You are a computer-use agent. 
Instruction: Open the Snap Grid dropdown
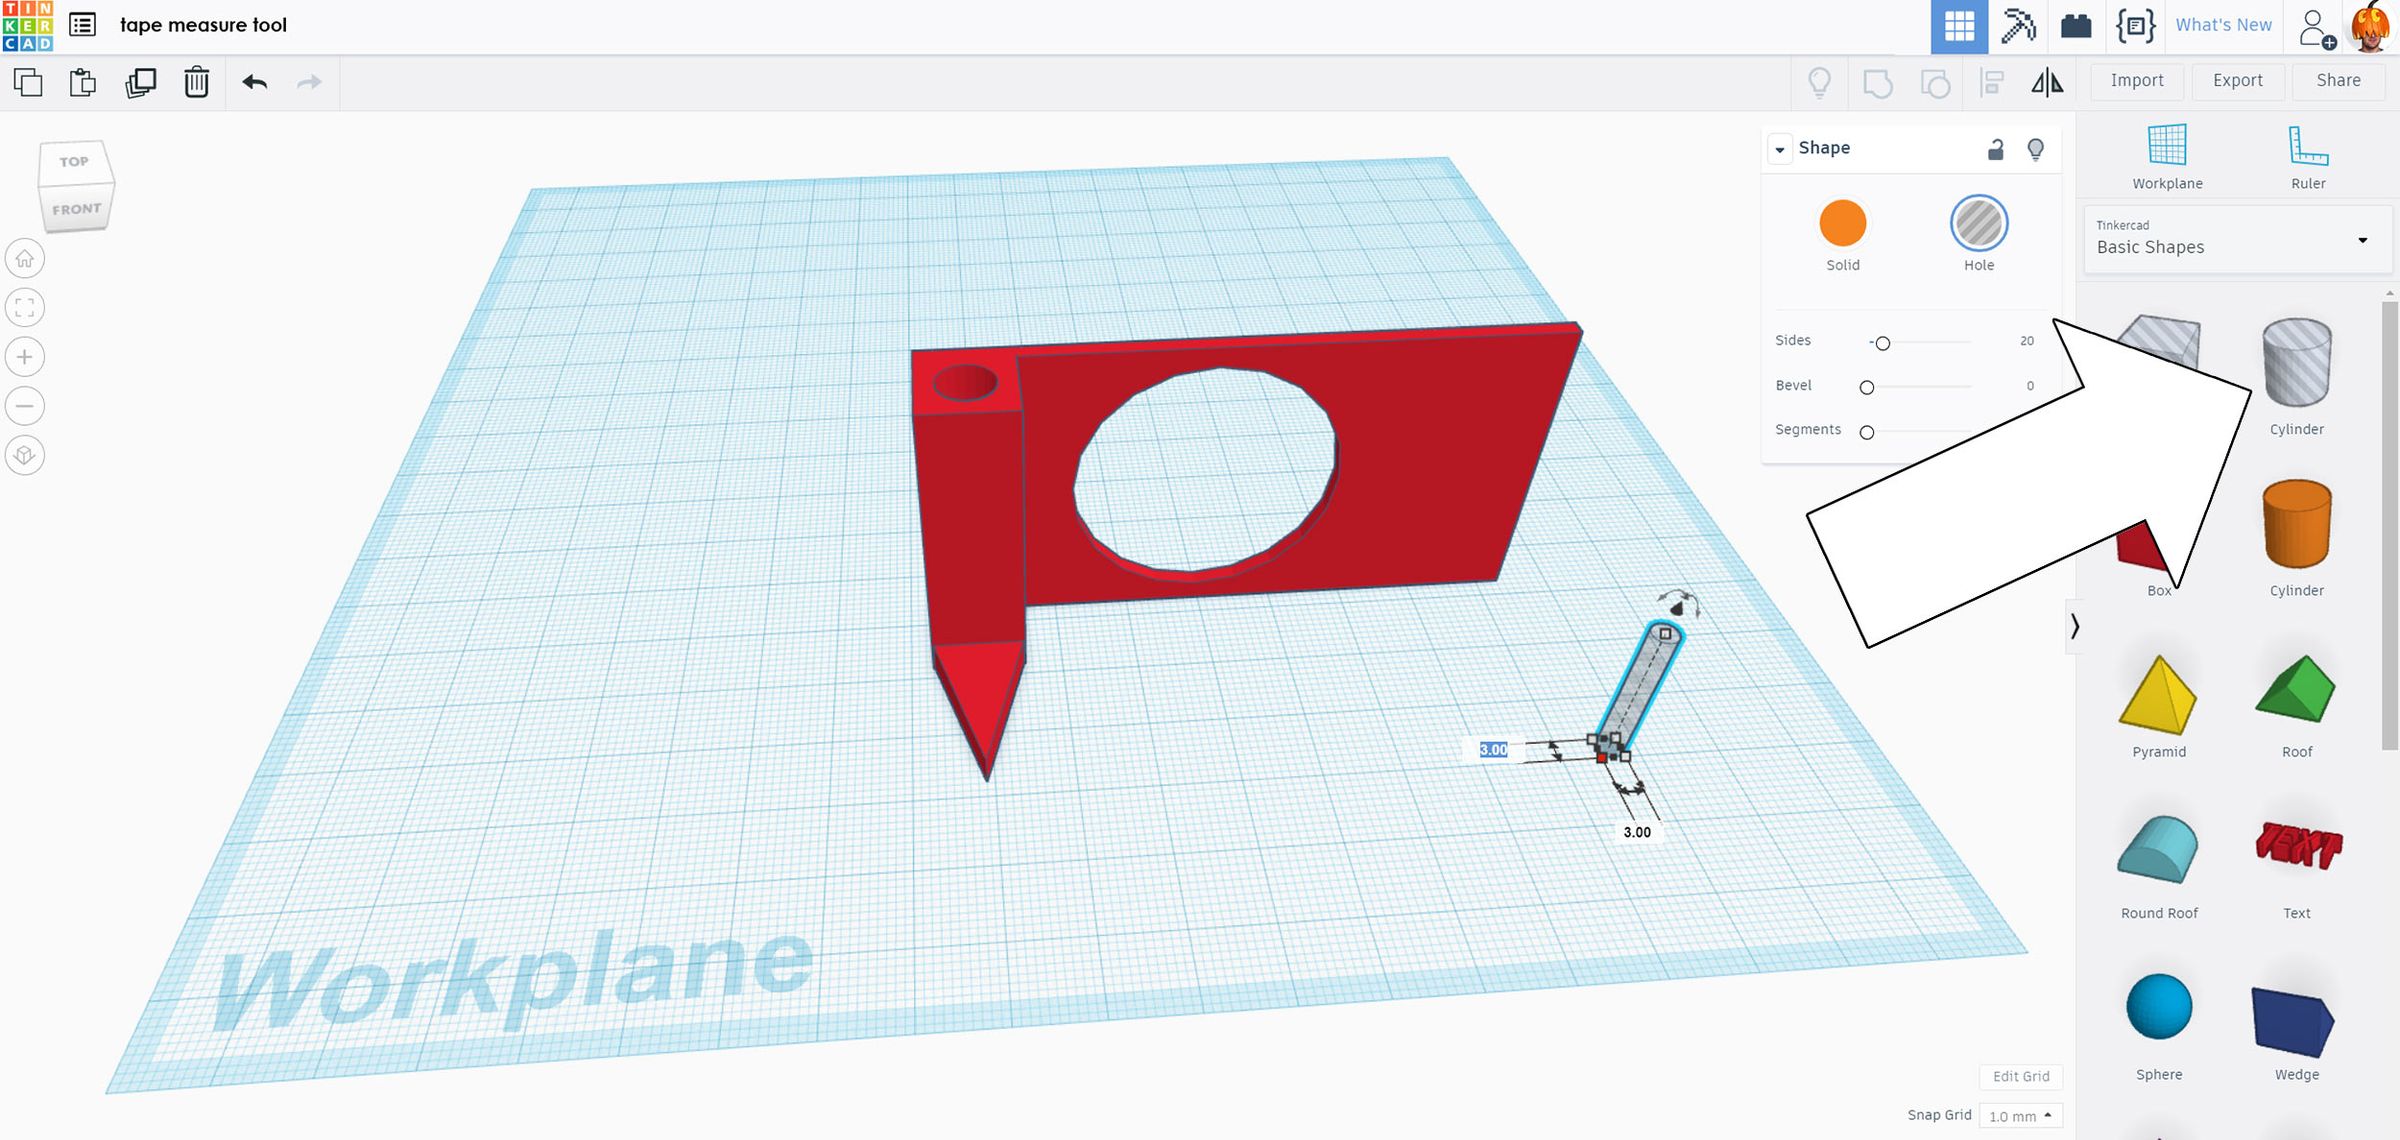click(x=2018, y=1115)
